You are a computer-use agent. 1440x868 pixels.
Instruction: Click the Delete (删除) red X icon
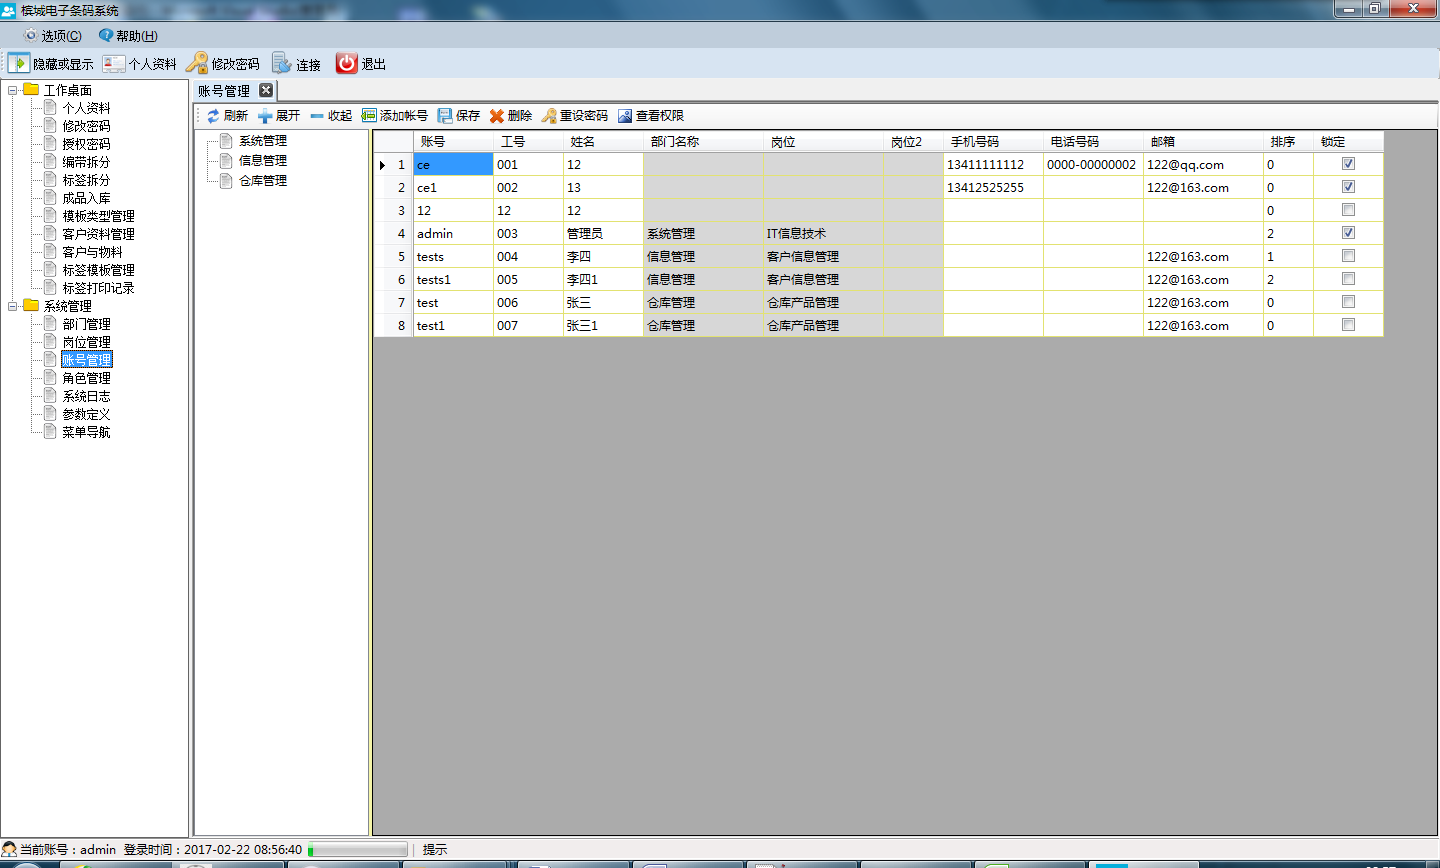tap(497, 116)
